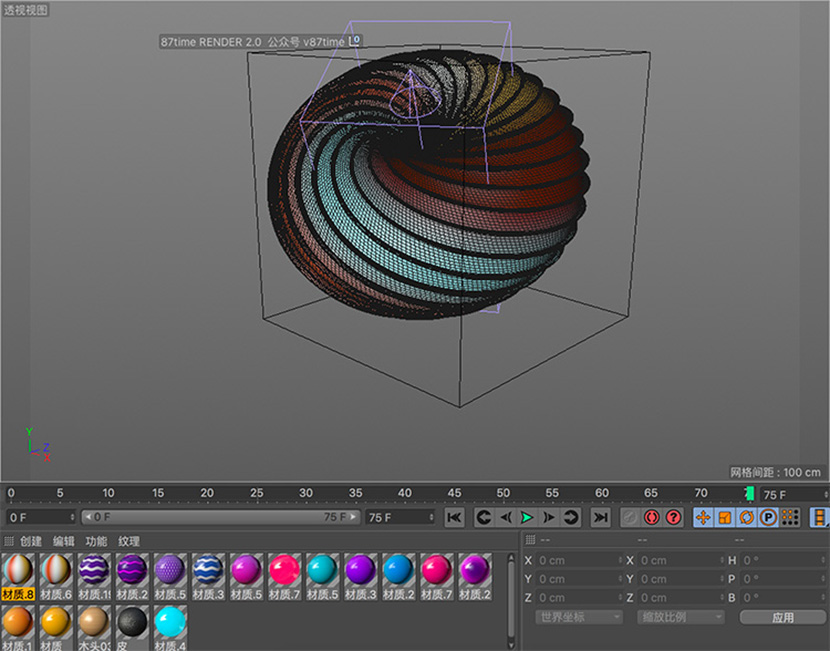Screen dimensions: 830x651
Task: Click right arrow of preview range bar
Action: tap(353, 517)
